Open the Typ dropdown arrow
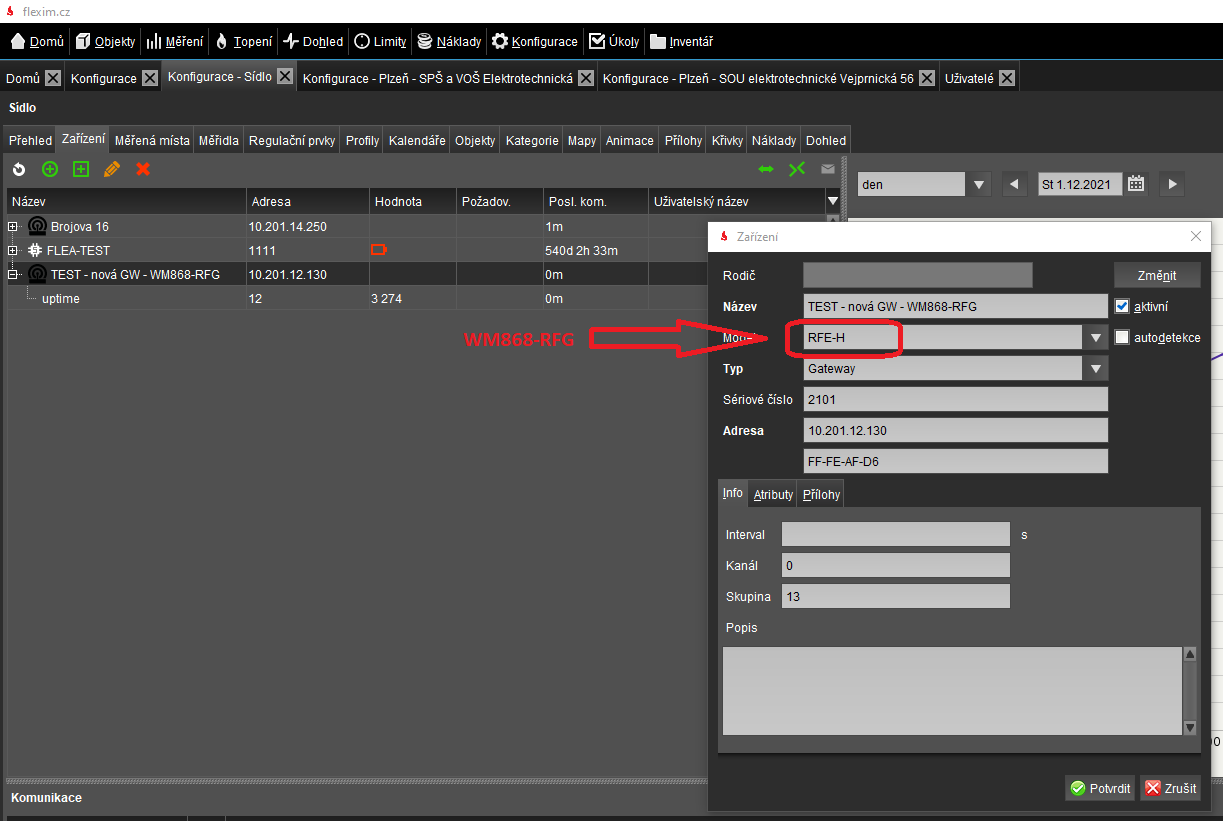 point(1096,368)
